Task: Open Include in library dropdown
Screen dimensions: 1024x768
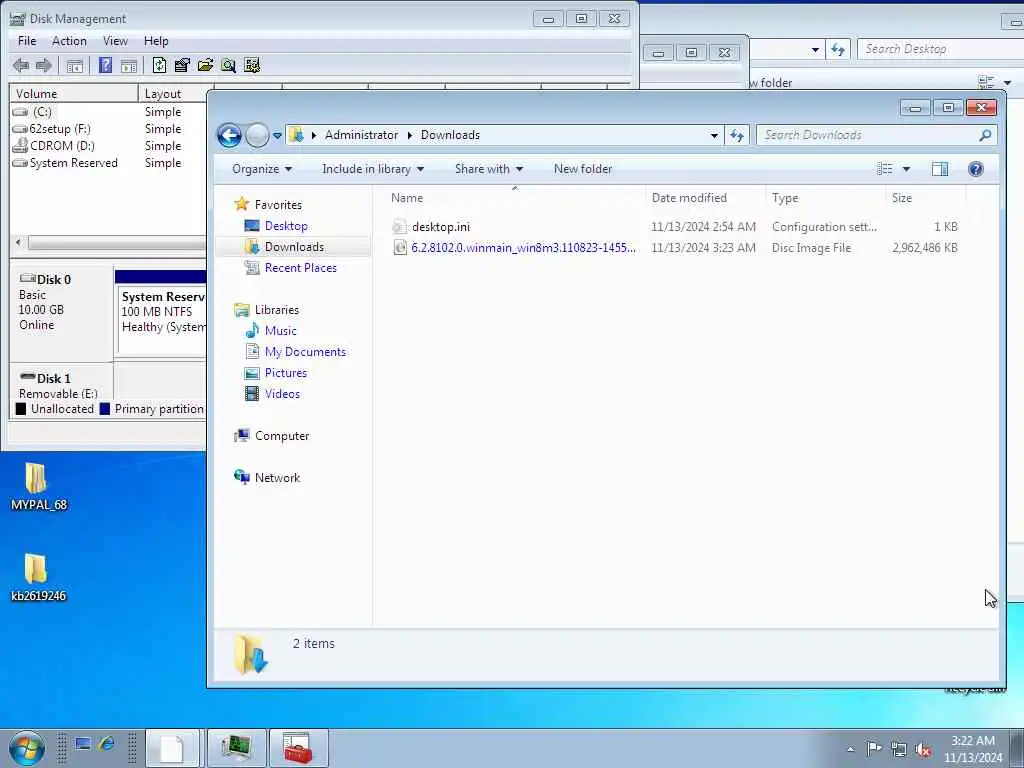Action: point(373,169)
